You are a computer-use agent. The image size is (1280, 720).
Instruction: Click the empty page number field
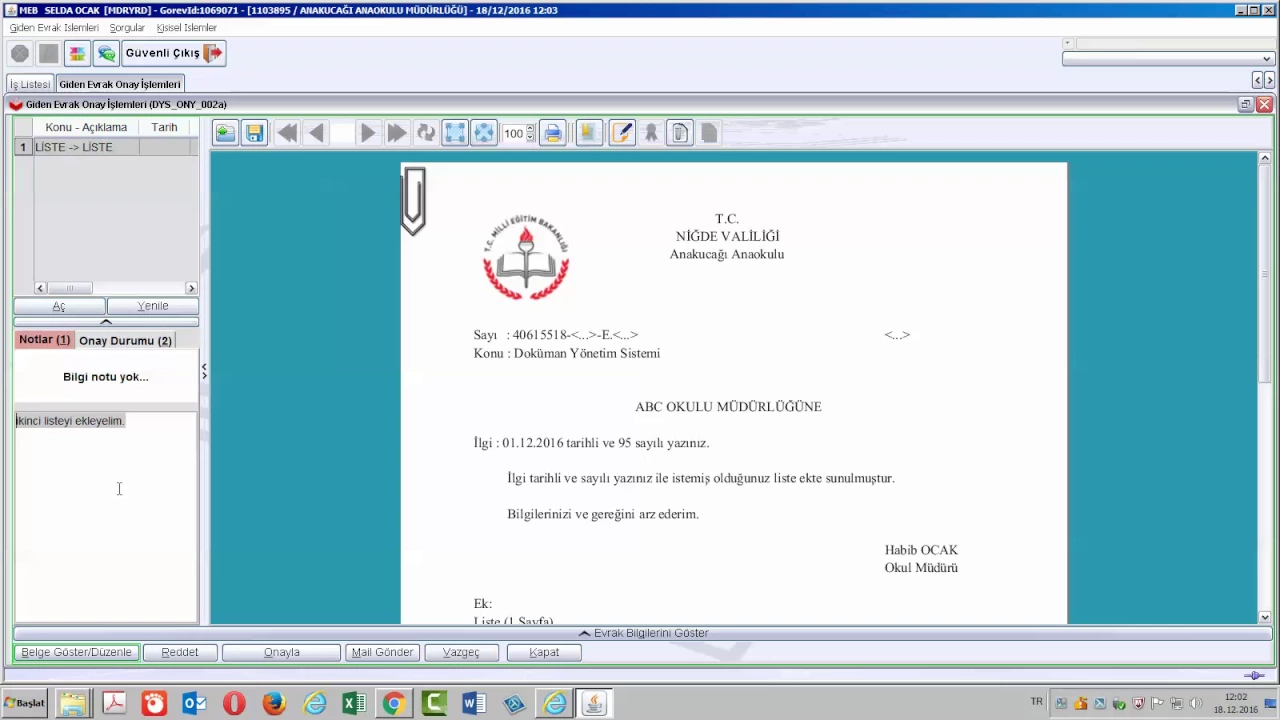(x=343, y=133)
